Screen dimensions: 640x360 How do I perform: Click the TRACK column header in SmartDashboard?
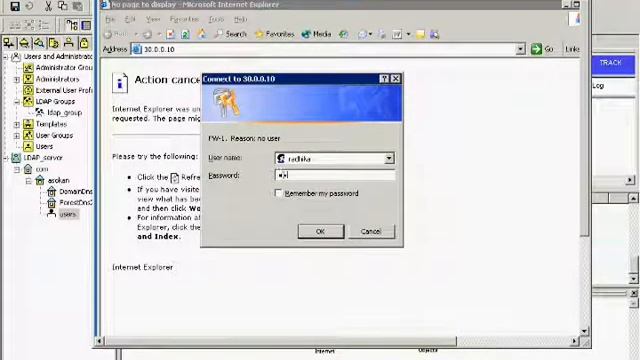click(x=613, y=64)
